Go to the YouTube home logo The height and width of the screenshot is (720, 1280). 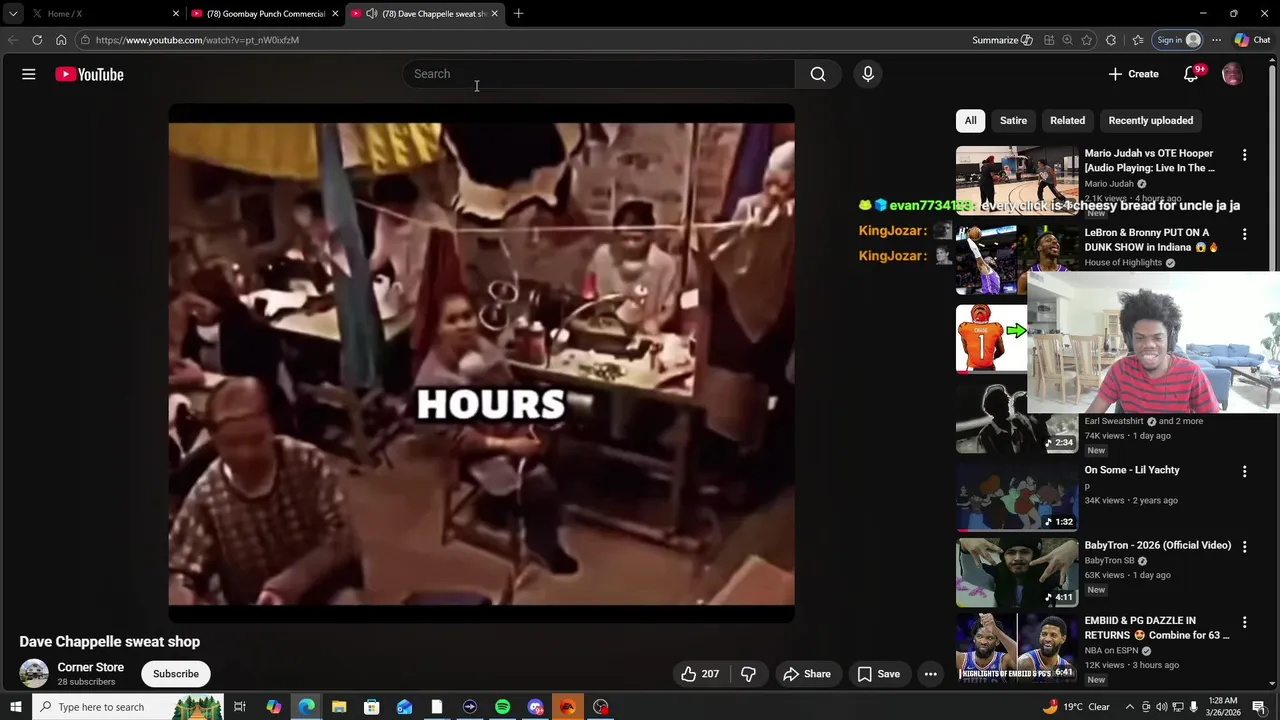click(89, 74)
